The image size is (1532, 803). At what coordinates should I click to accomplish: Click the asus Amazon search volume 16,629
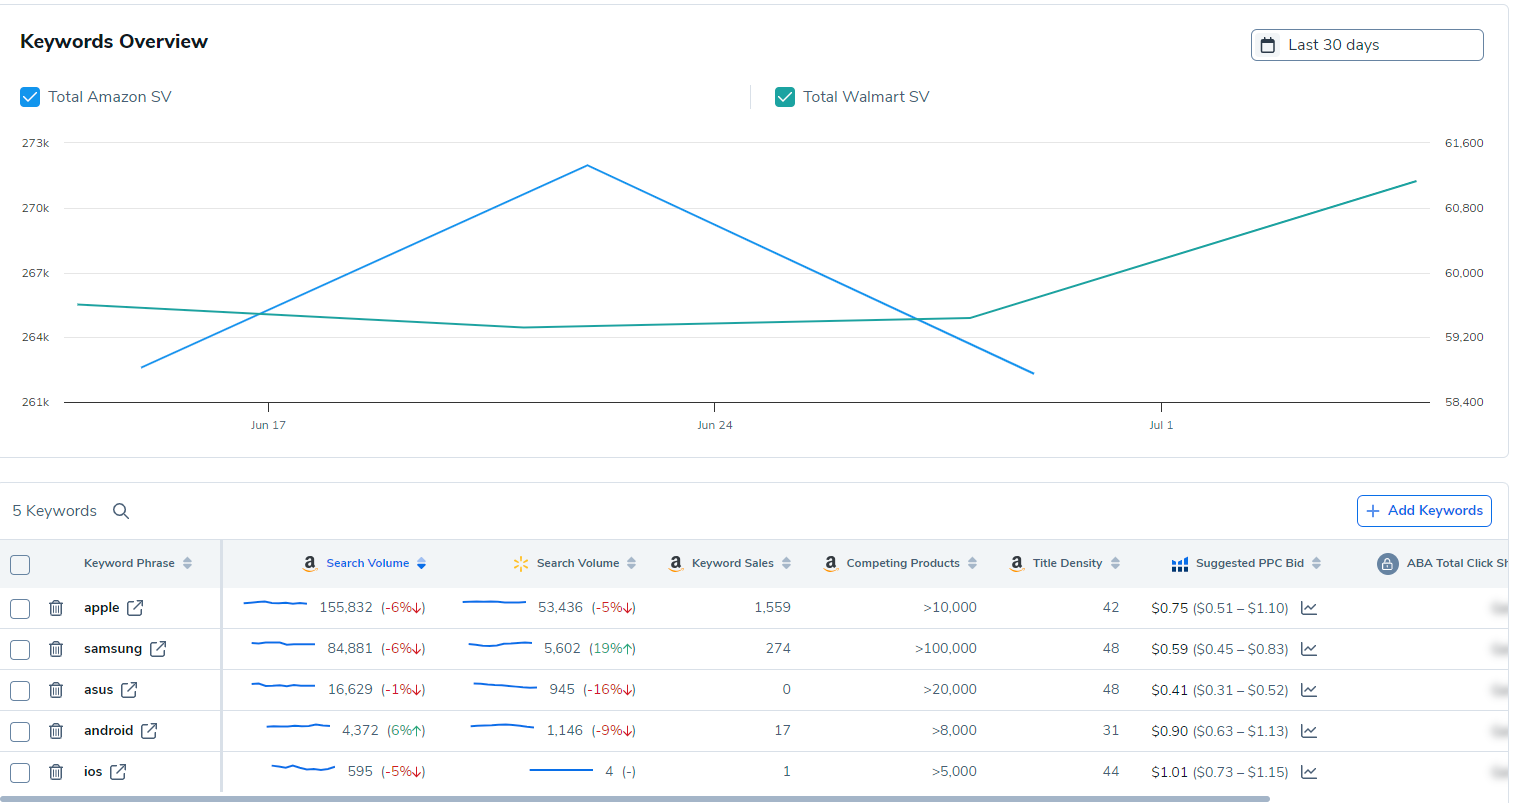[350, 690]
